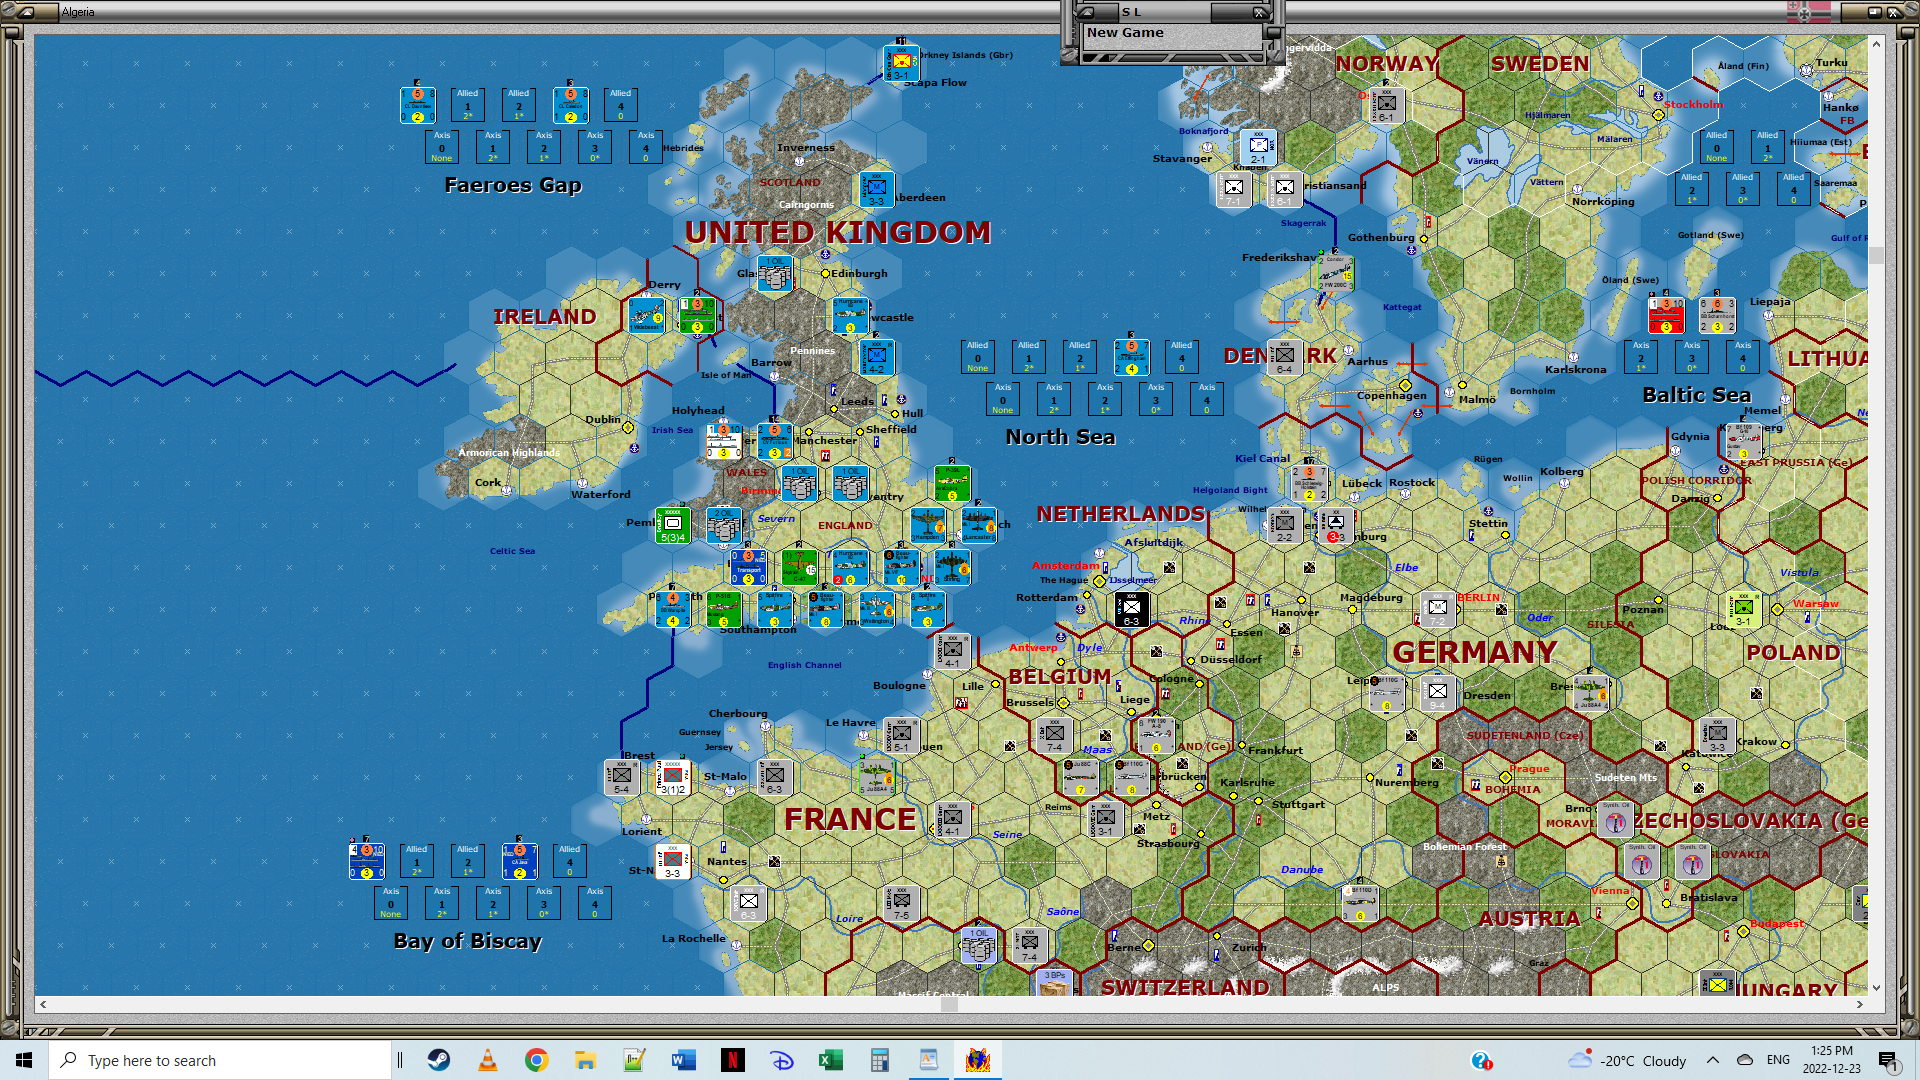Open Microsoft Word from the taskbar
This screenshot has width=1920, height=1080.
pyautogui.click(x=684, y=1060)
